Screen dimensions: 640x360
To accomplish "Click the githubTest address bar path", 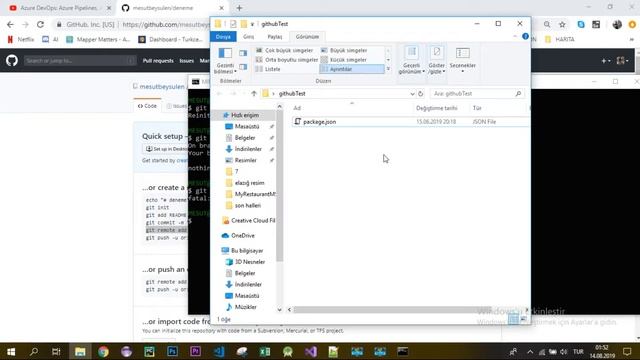I will pyautogui.click(x=292, y=93).
